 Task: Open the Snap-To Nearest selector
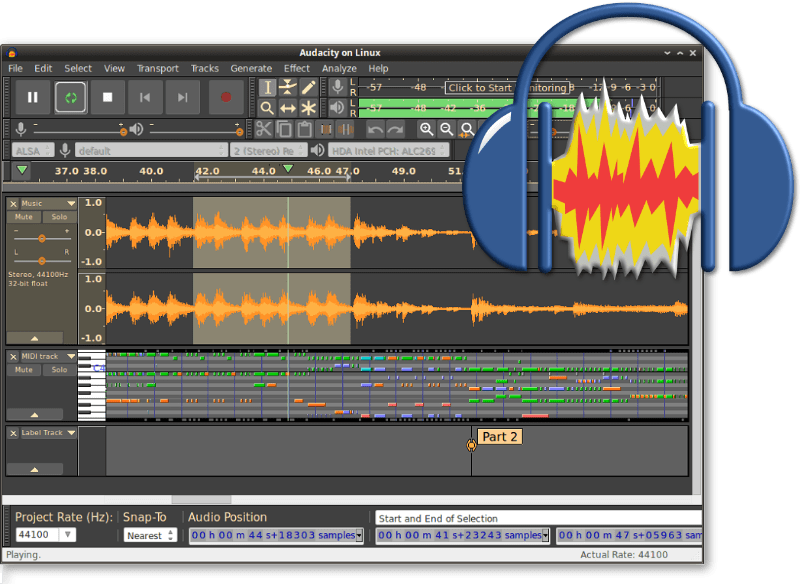(150, 535)
